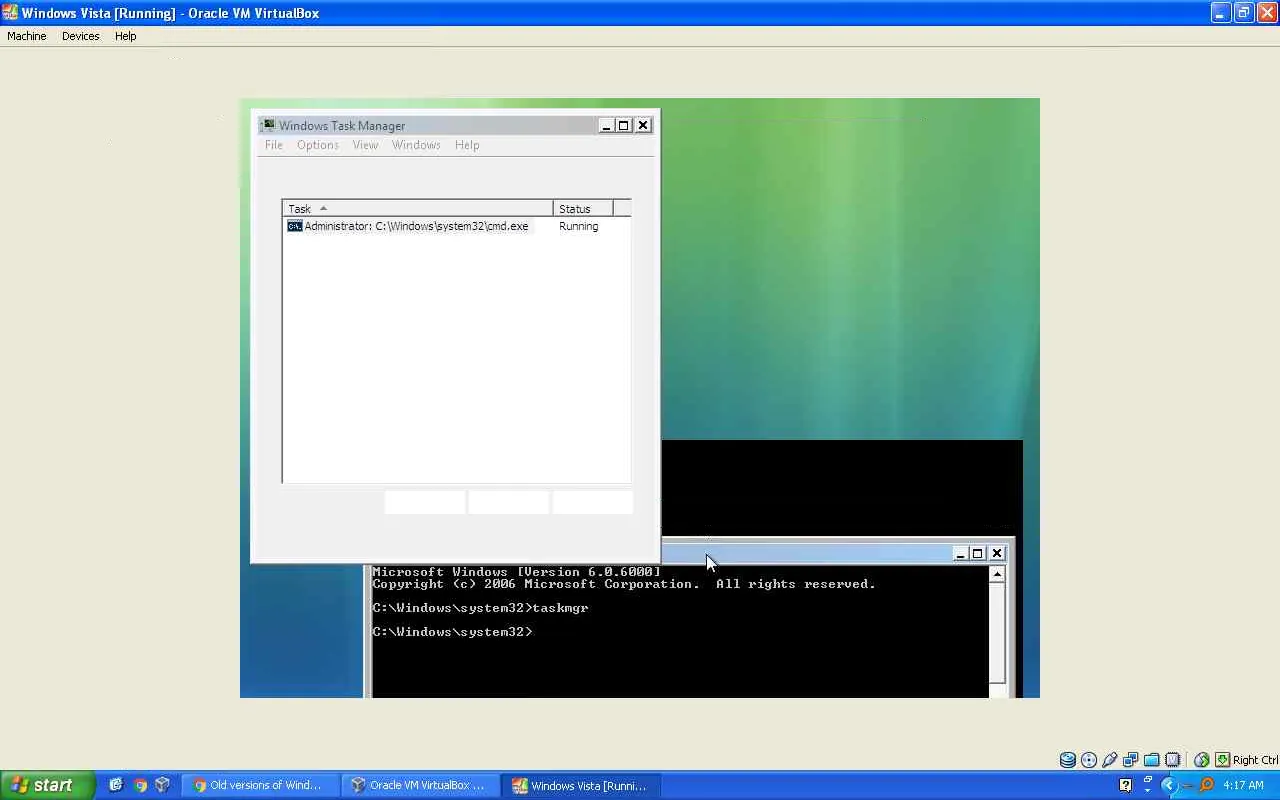Launch VirtualBox from the quick launch bar

pyautogui.click(x=163, y=785)
